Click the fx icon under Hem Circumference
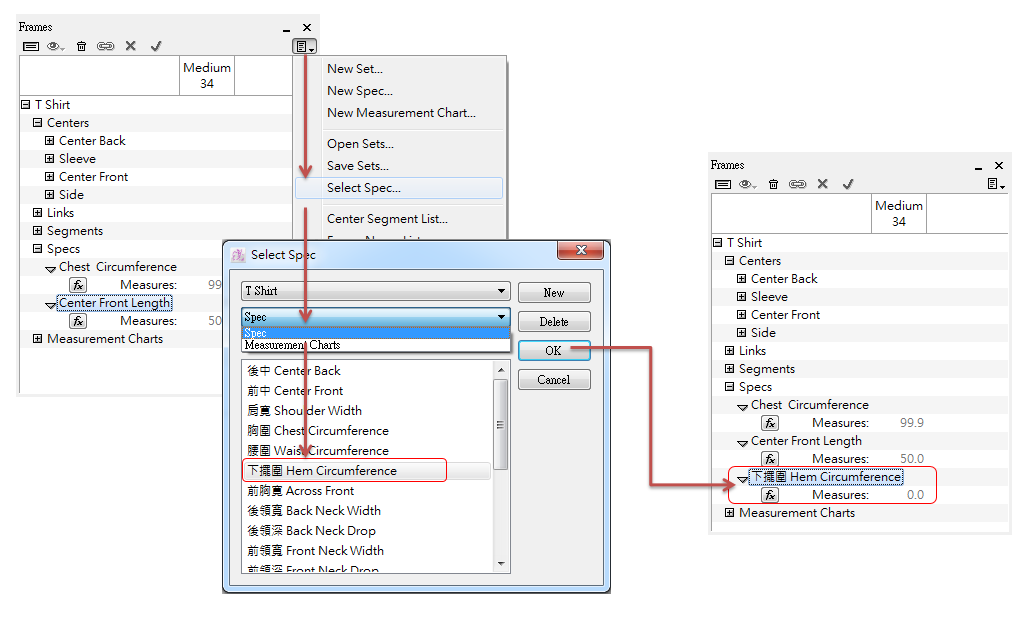 [x=770, y=495]
